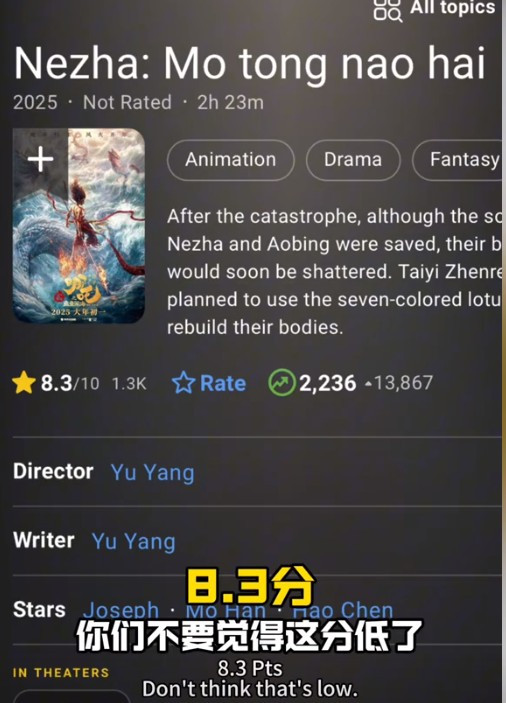The height and width of the screenshot is (703, 506).
Task: Open writer Yu Yang's link
Action: (x=133, y=541)
